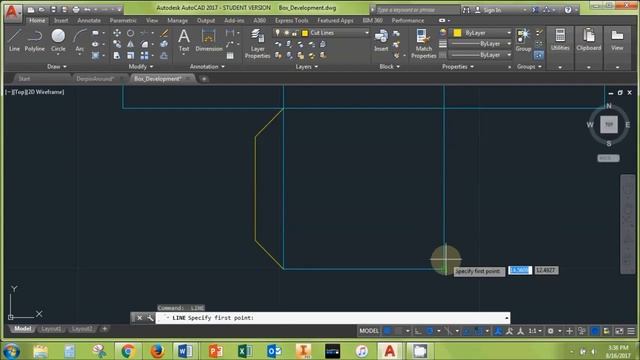Viewport: 640px width, 360px height.
Task: Select the Polyline tool
Action: pyautogui.click(x=35, y=40)
